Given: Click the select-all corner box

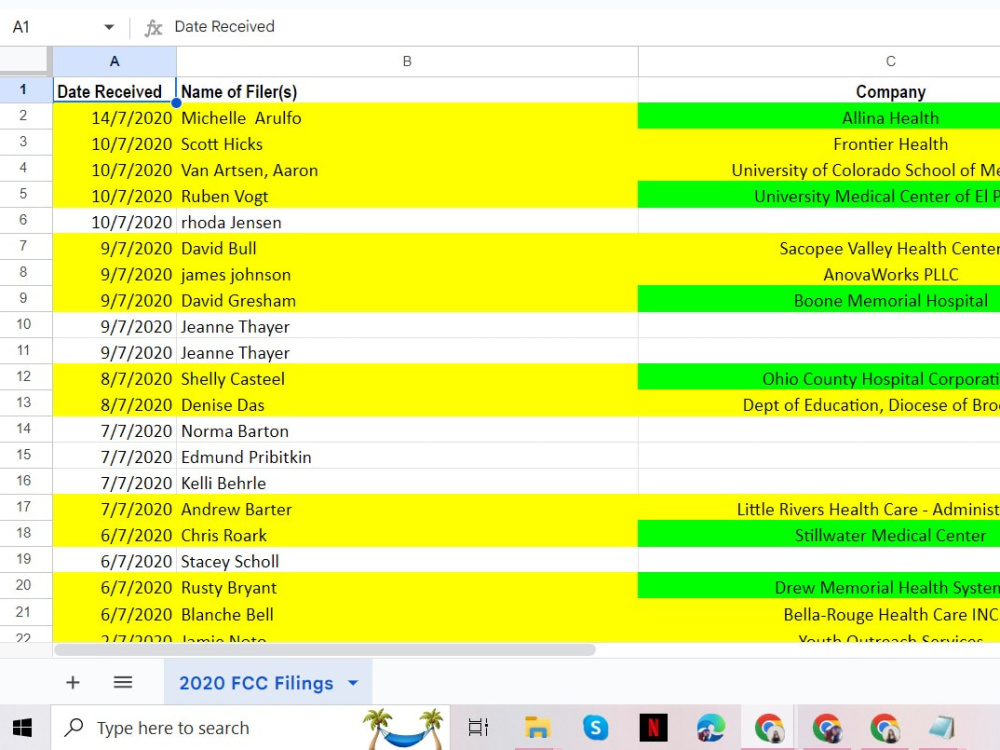Looking at the screenshot, I should (24, 61).
